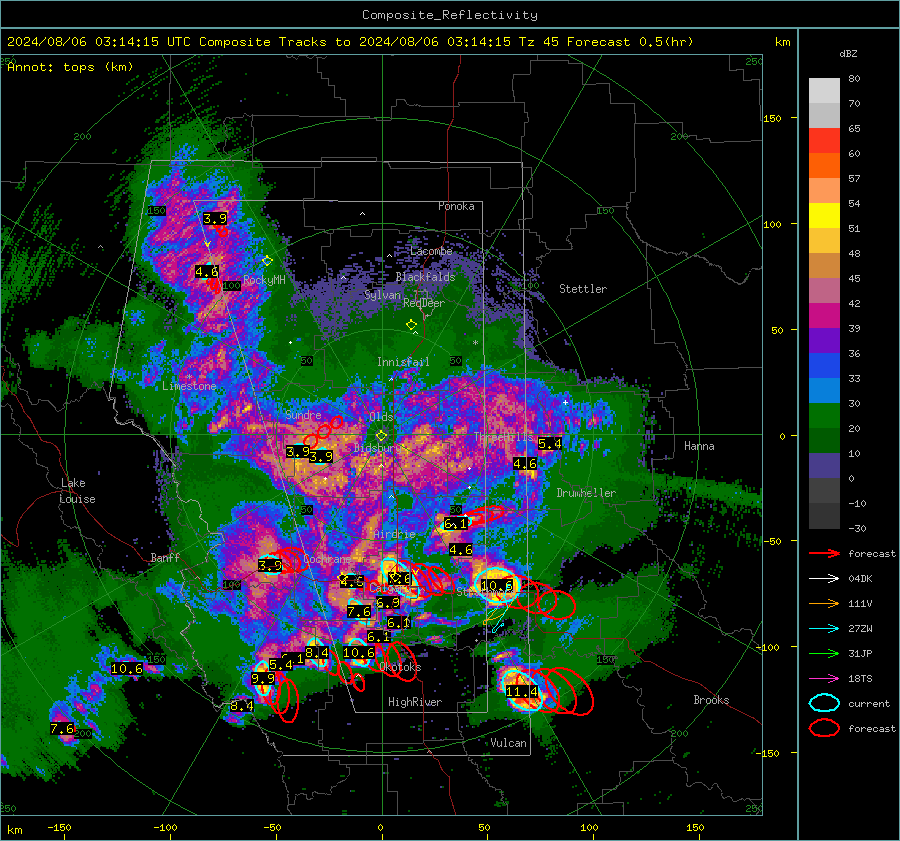Viewport: 900px width, 841px height.
Task: Click the red forecast arrow legend icon
Action: point(824,553)
